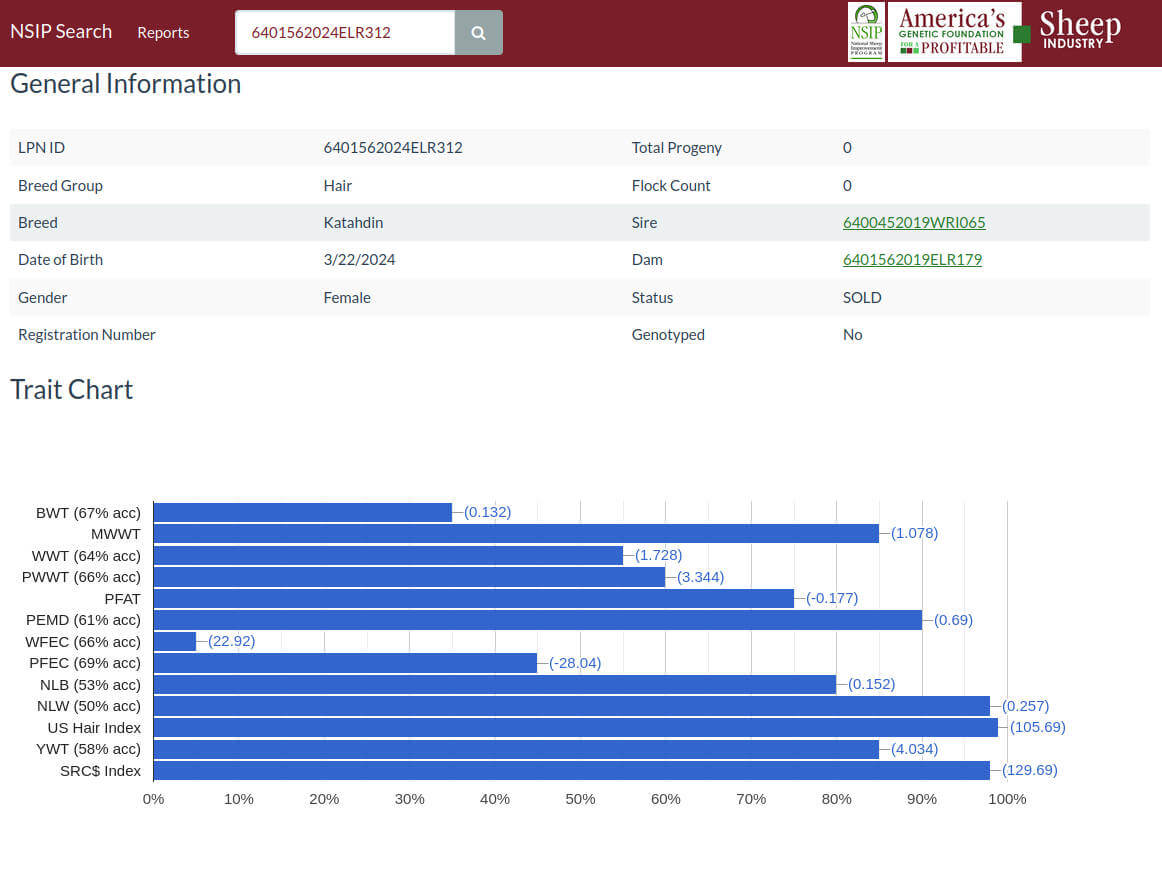Click the PFAT chart bar
The width and height of the screenshot is (1162, 880).
click(474, 598)
